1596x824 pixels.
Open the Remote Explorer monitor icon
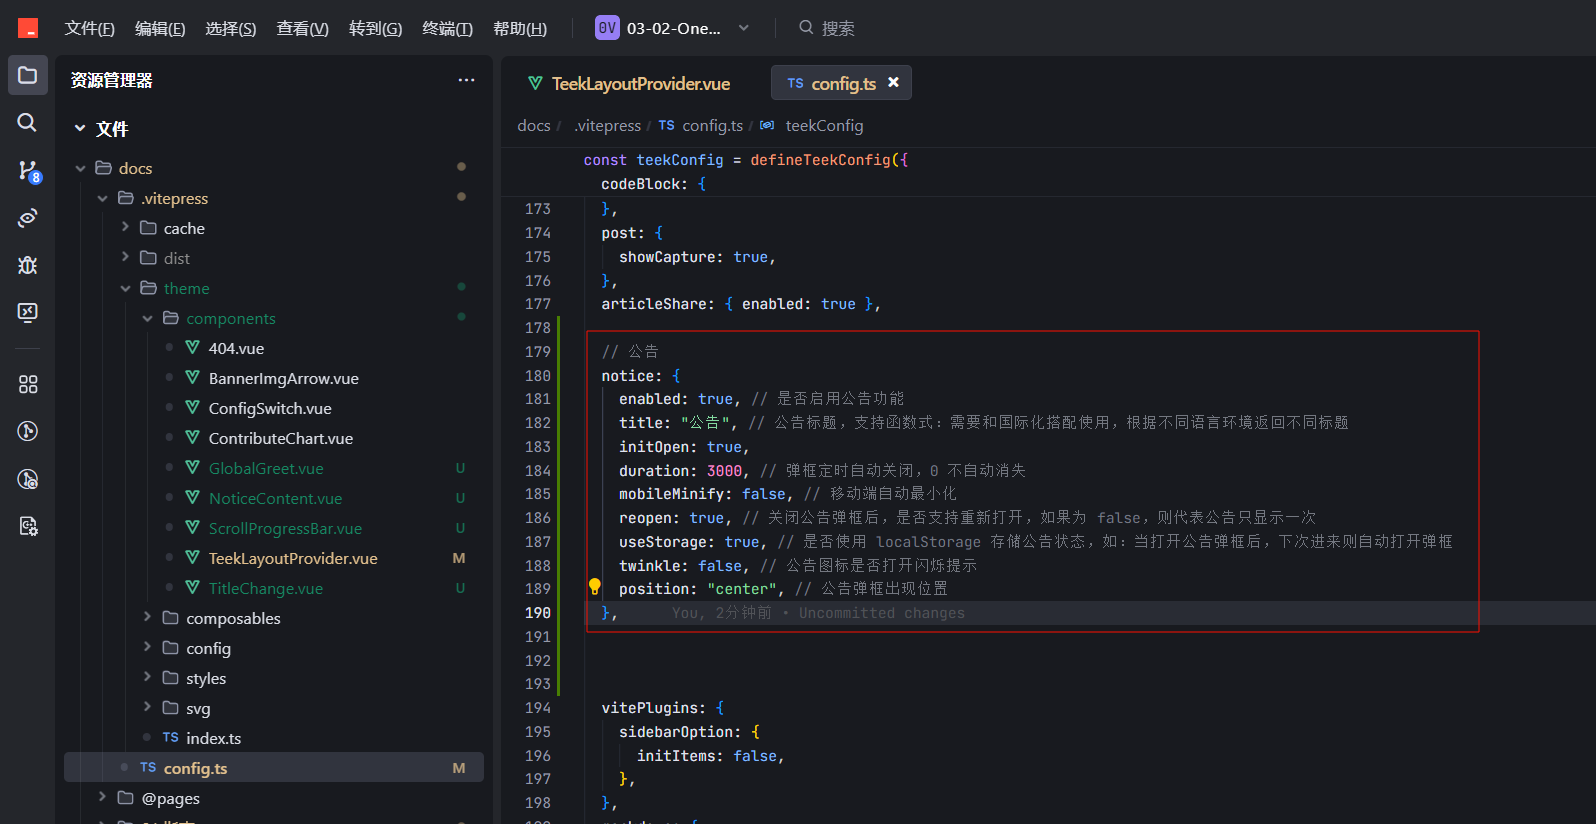(28, 312)
